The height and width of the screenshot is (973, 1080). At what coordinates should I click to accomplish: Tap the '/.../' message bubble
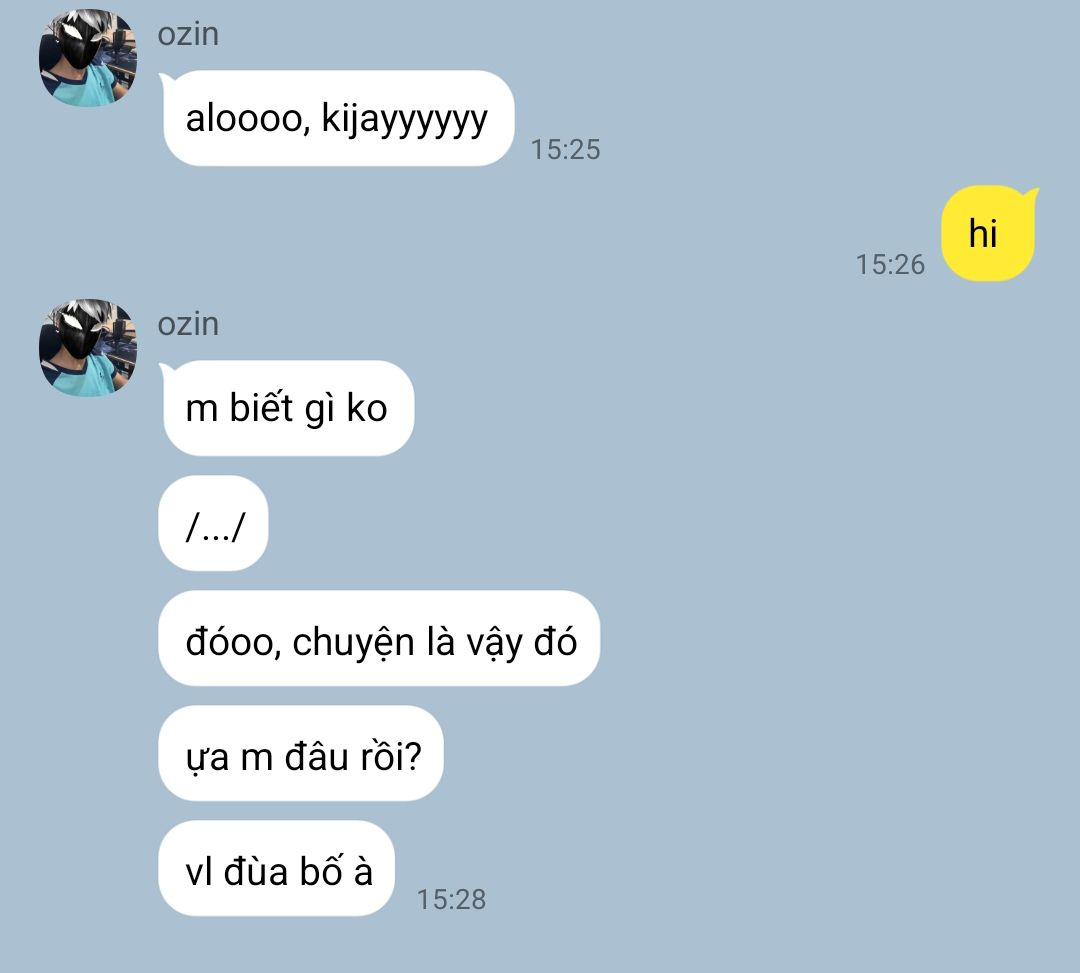(214, 523)
